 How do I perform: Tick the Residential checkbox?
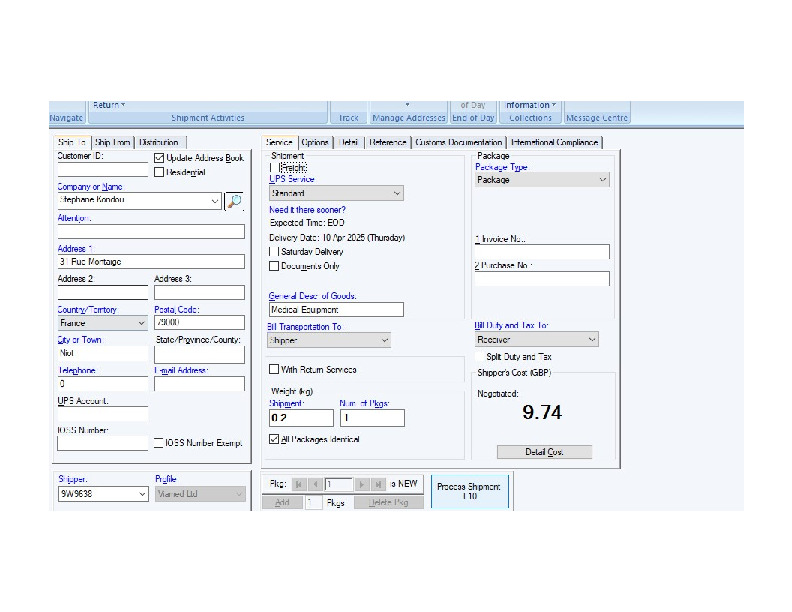159,172
